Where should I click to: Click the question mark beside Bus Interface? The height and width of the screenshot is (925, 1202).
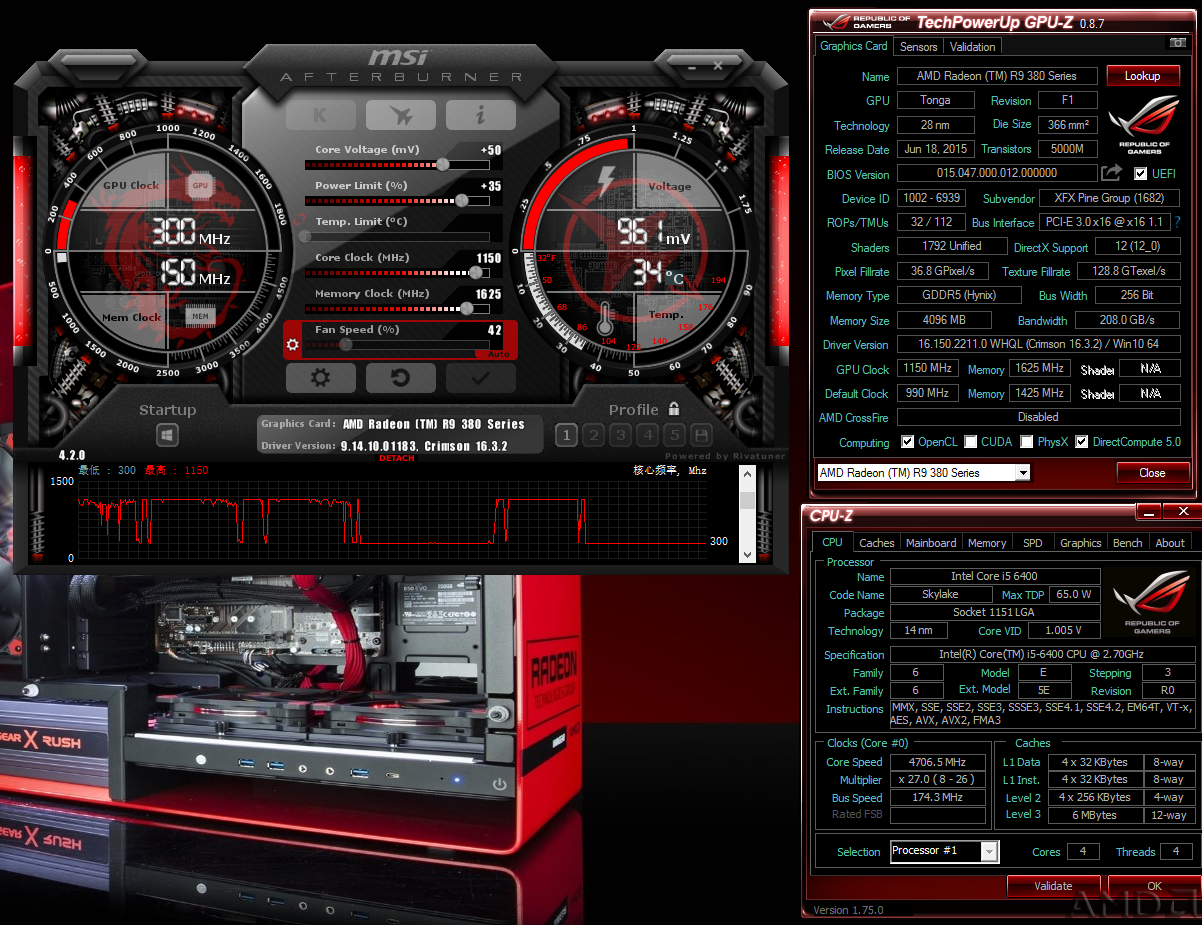pos(1177,222)
